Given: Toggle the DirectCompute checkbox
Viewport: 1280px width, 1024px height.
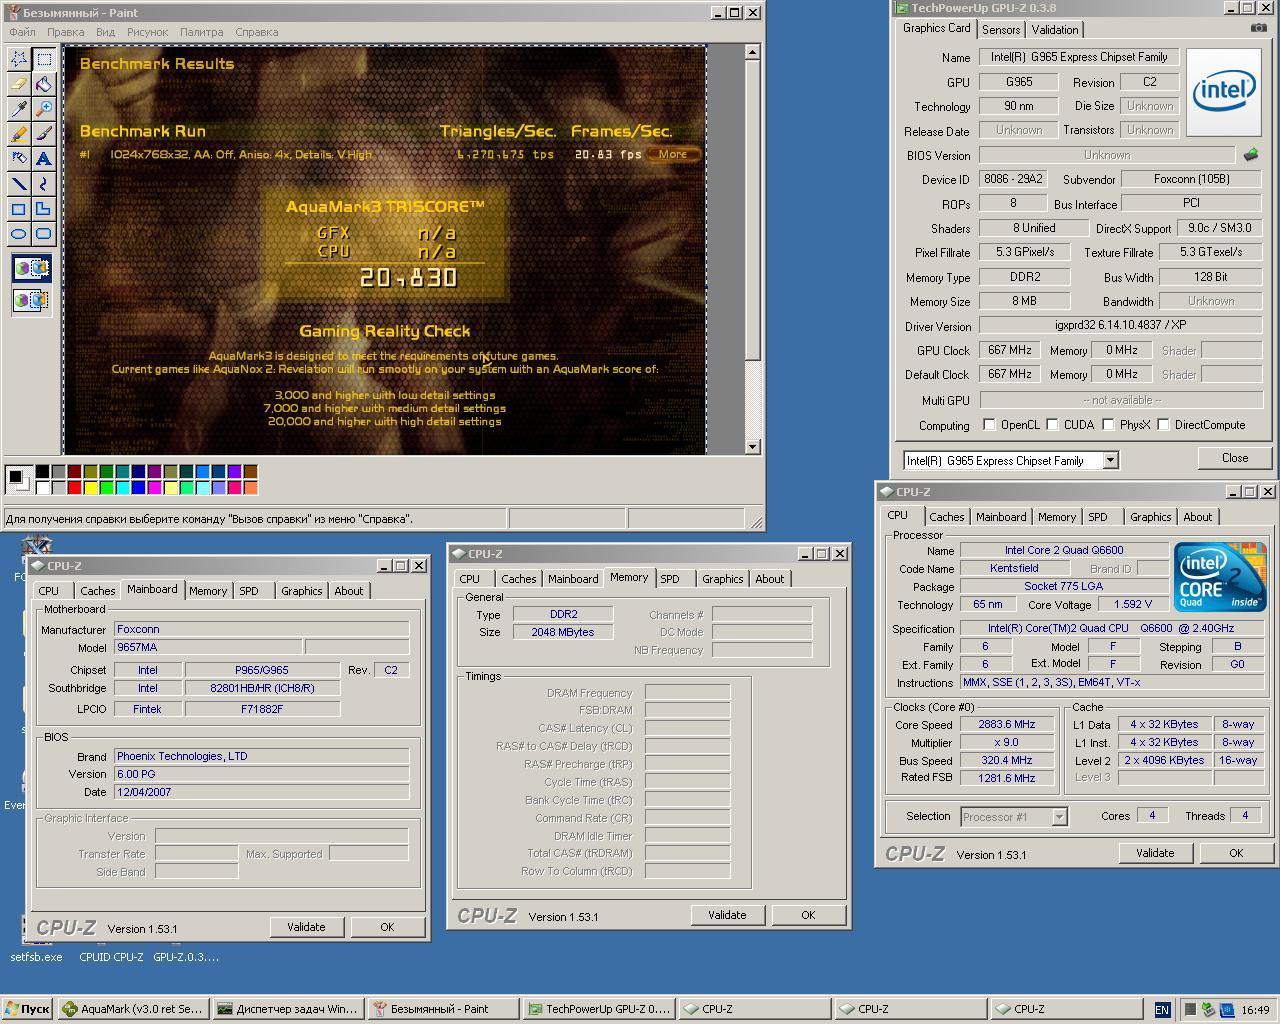Looking at the screenshot, I should [x=1163, y=425].
